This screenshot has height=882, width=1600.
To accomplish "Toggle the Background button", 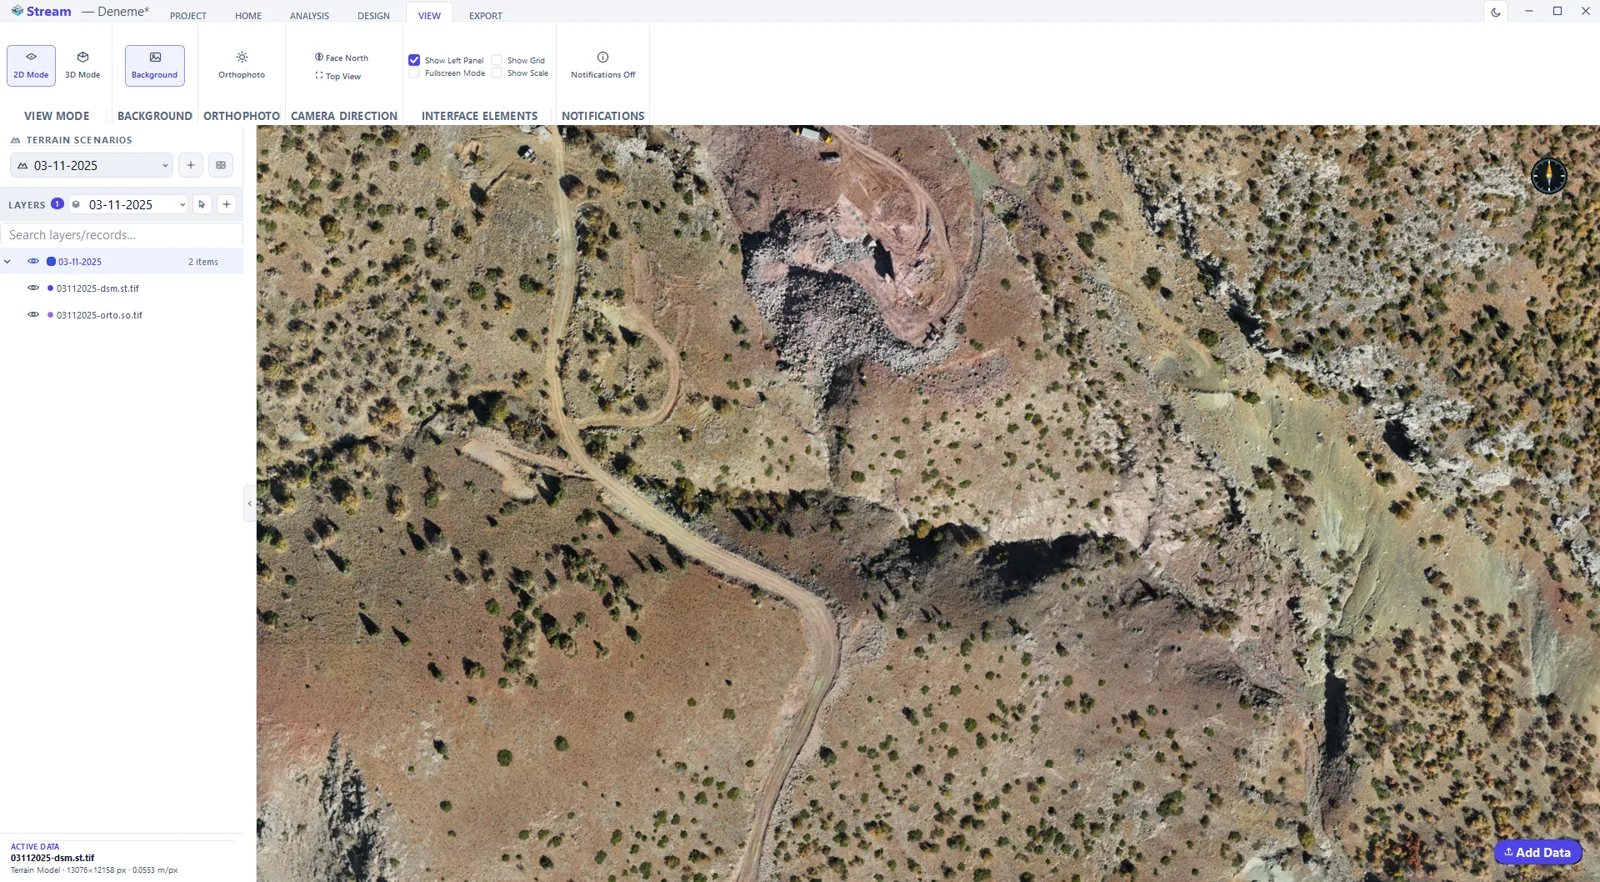I will pos(155,65).
